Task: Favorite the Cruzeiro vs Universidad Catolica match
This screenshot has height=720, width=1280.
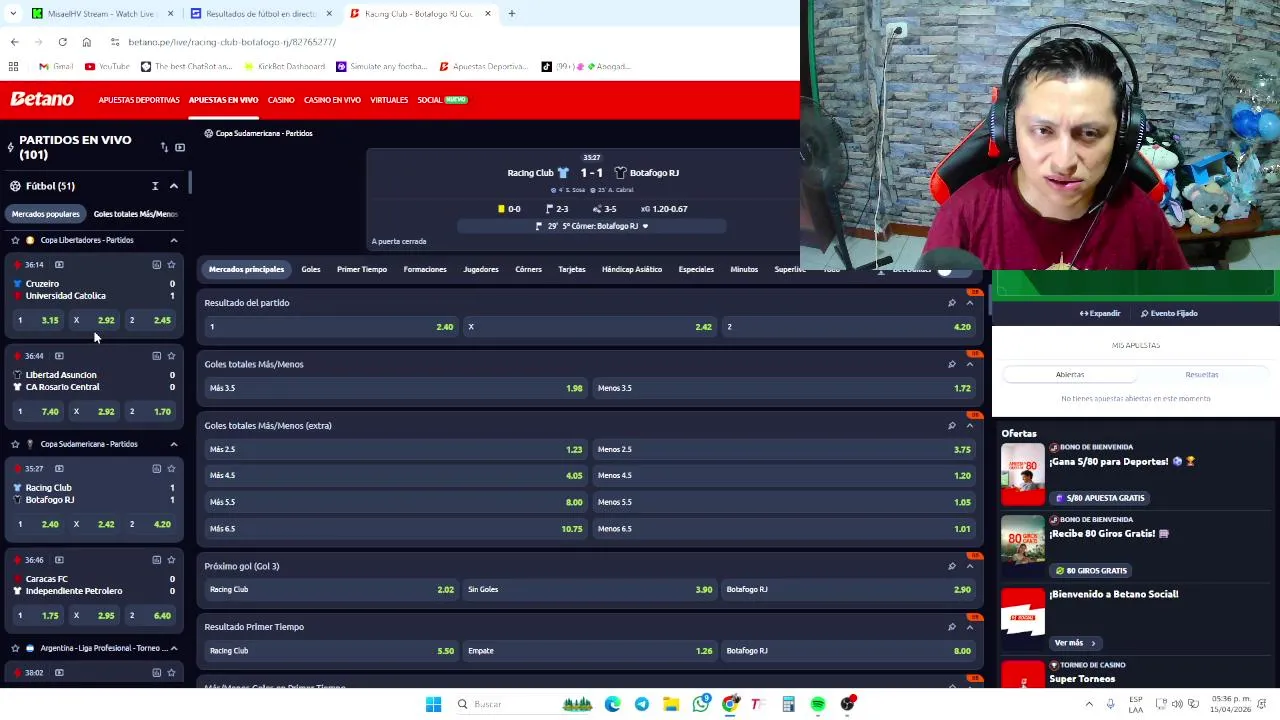Action: pyautogui.click(x=171, y=265)
